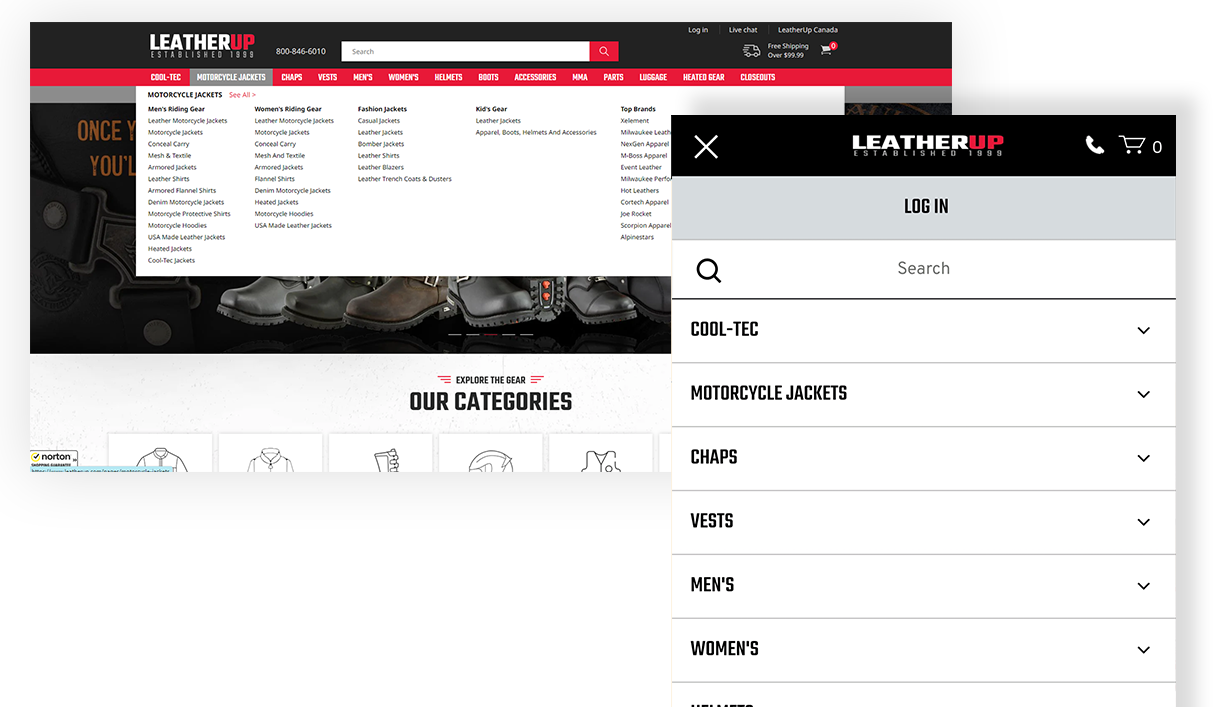Click the LeatherUp logo in desktop header
Screen dimensions: 1213x707
tap(202, 45)
